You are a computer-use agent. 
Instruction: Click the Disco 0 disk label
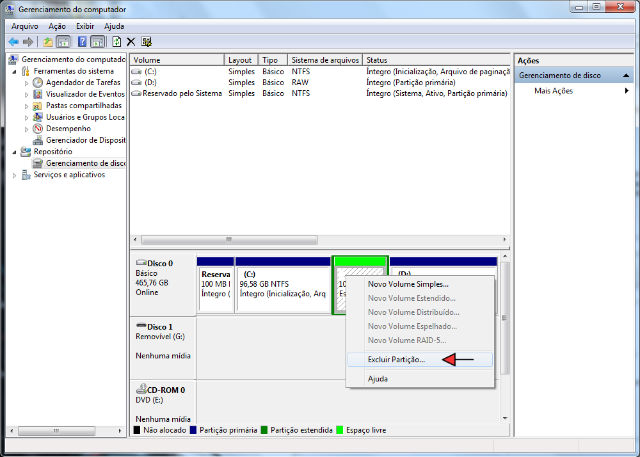tap(160, 263)
